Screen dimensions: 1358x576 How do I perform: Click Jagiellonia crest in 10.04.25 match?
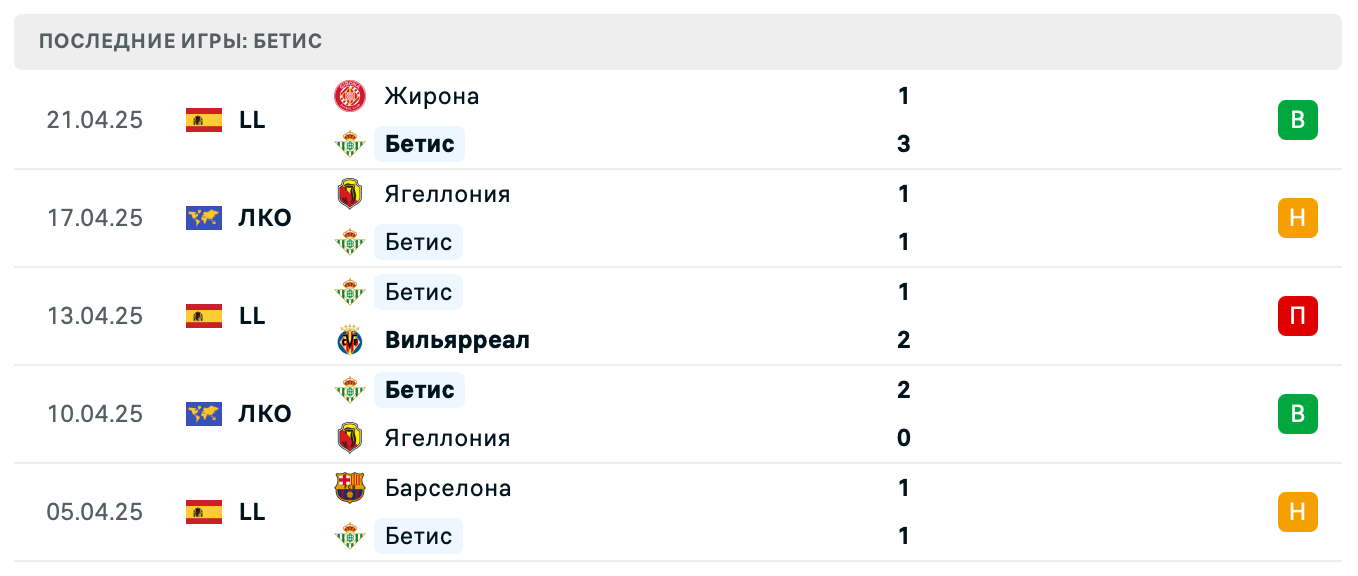tap(350, 438)
